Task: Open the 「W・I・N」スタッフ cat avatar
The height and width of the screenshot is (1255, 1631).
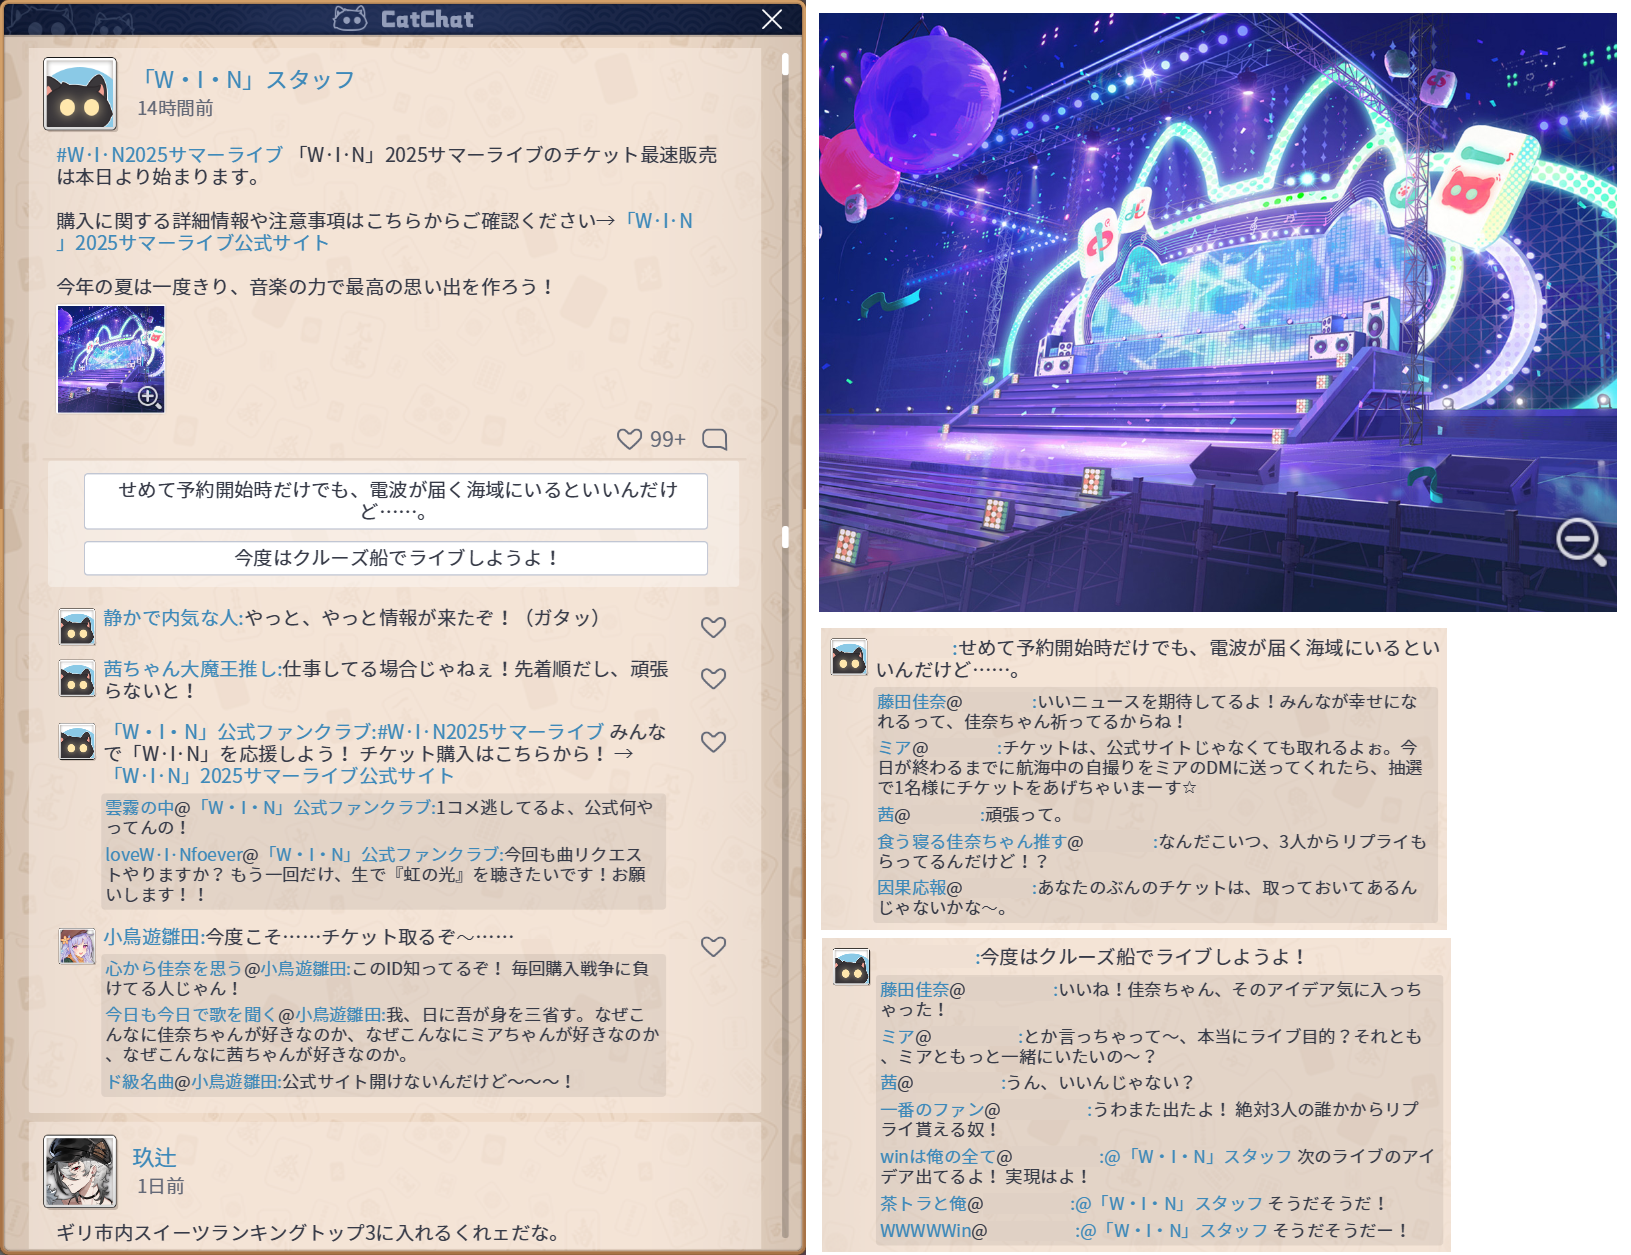Action: (x=80, y=94)
